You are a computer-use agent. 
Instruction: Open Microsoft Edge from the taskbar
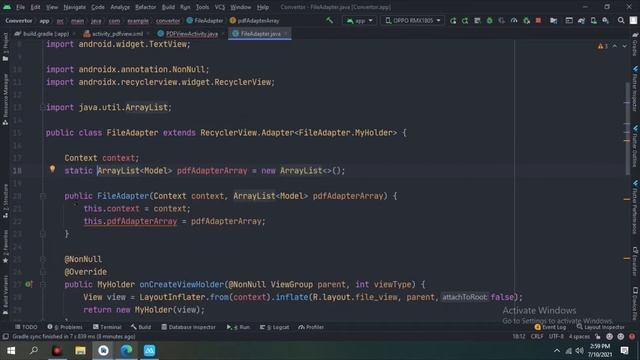pos(127,351)
